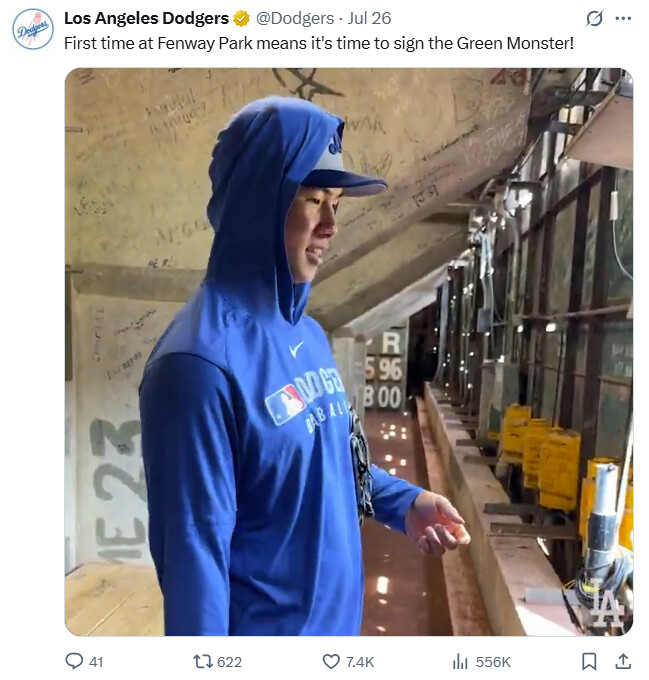
Task: Open view analytics bar chart icon
Action: (x=460, y=662)
